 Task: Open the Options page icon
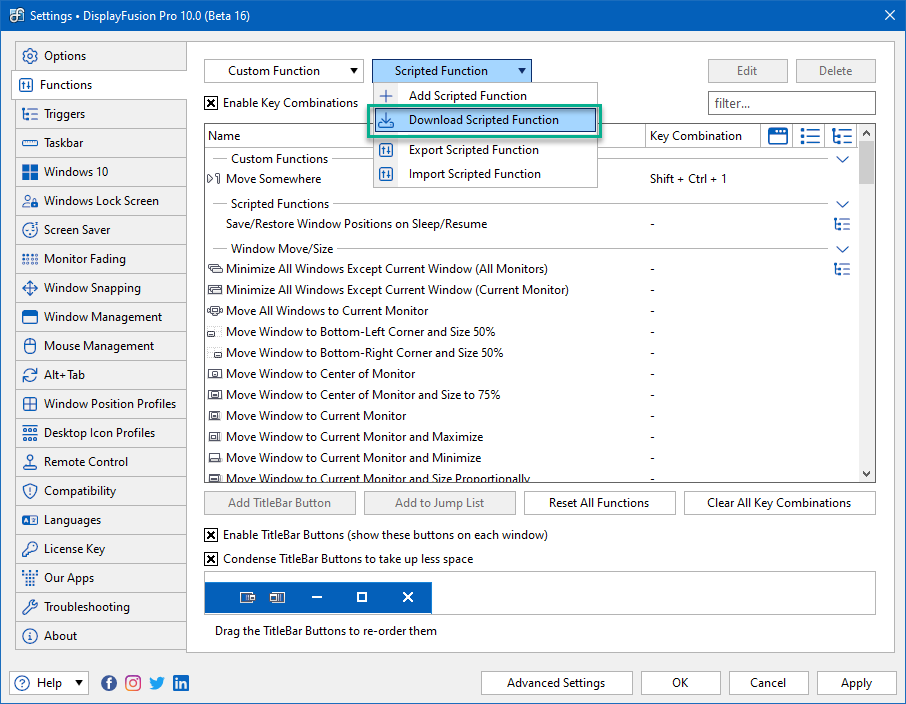(x=29, y=56)
